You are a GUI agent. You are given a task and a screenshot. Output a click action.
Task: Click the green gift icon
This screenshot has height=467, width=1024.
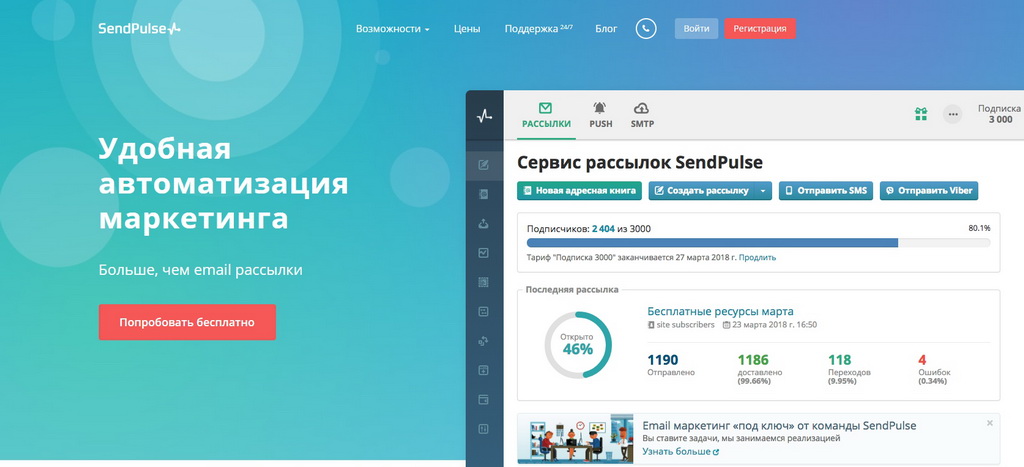coord(921,114)
